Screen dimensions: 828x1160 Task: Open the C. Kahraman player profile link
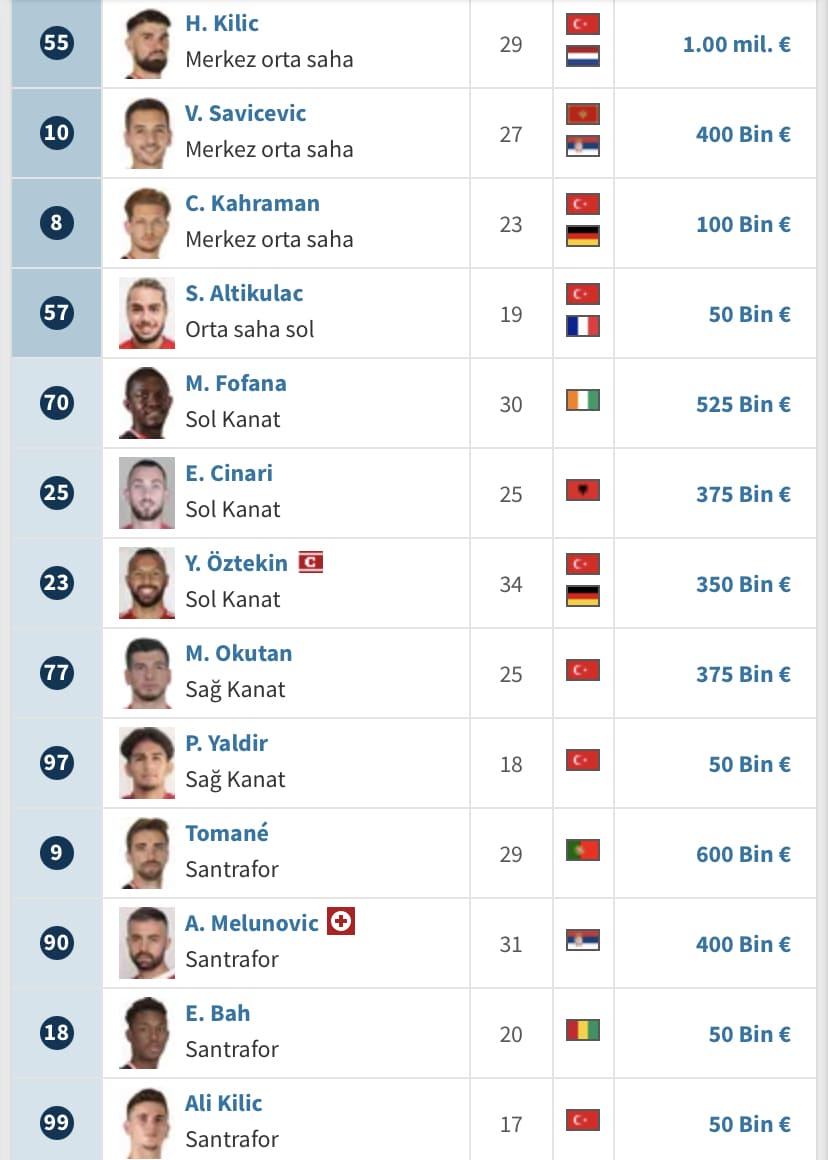pos(252,203)
